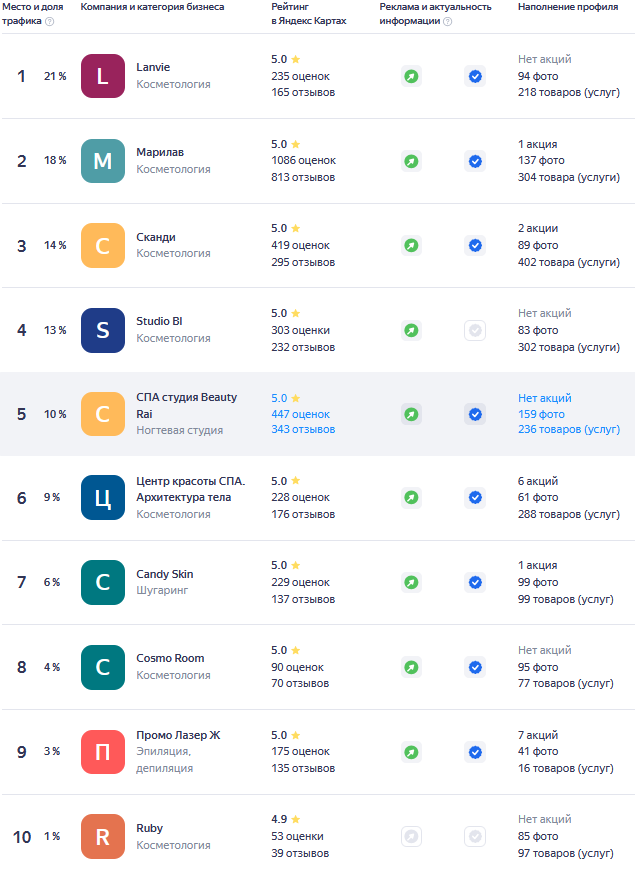Screen dimensions: 635x875
Task: Click the green advertising icon for Cosmo Room
Action: tap(411, 667)
